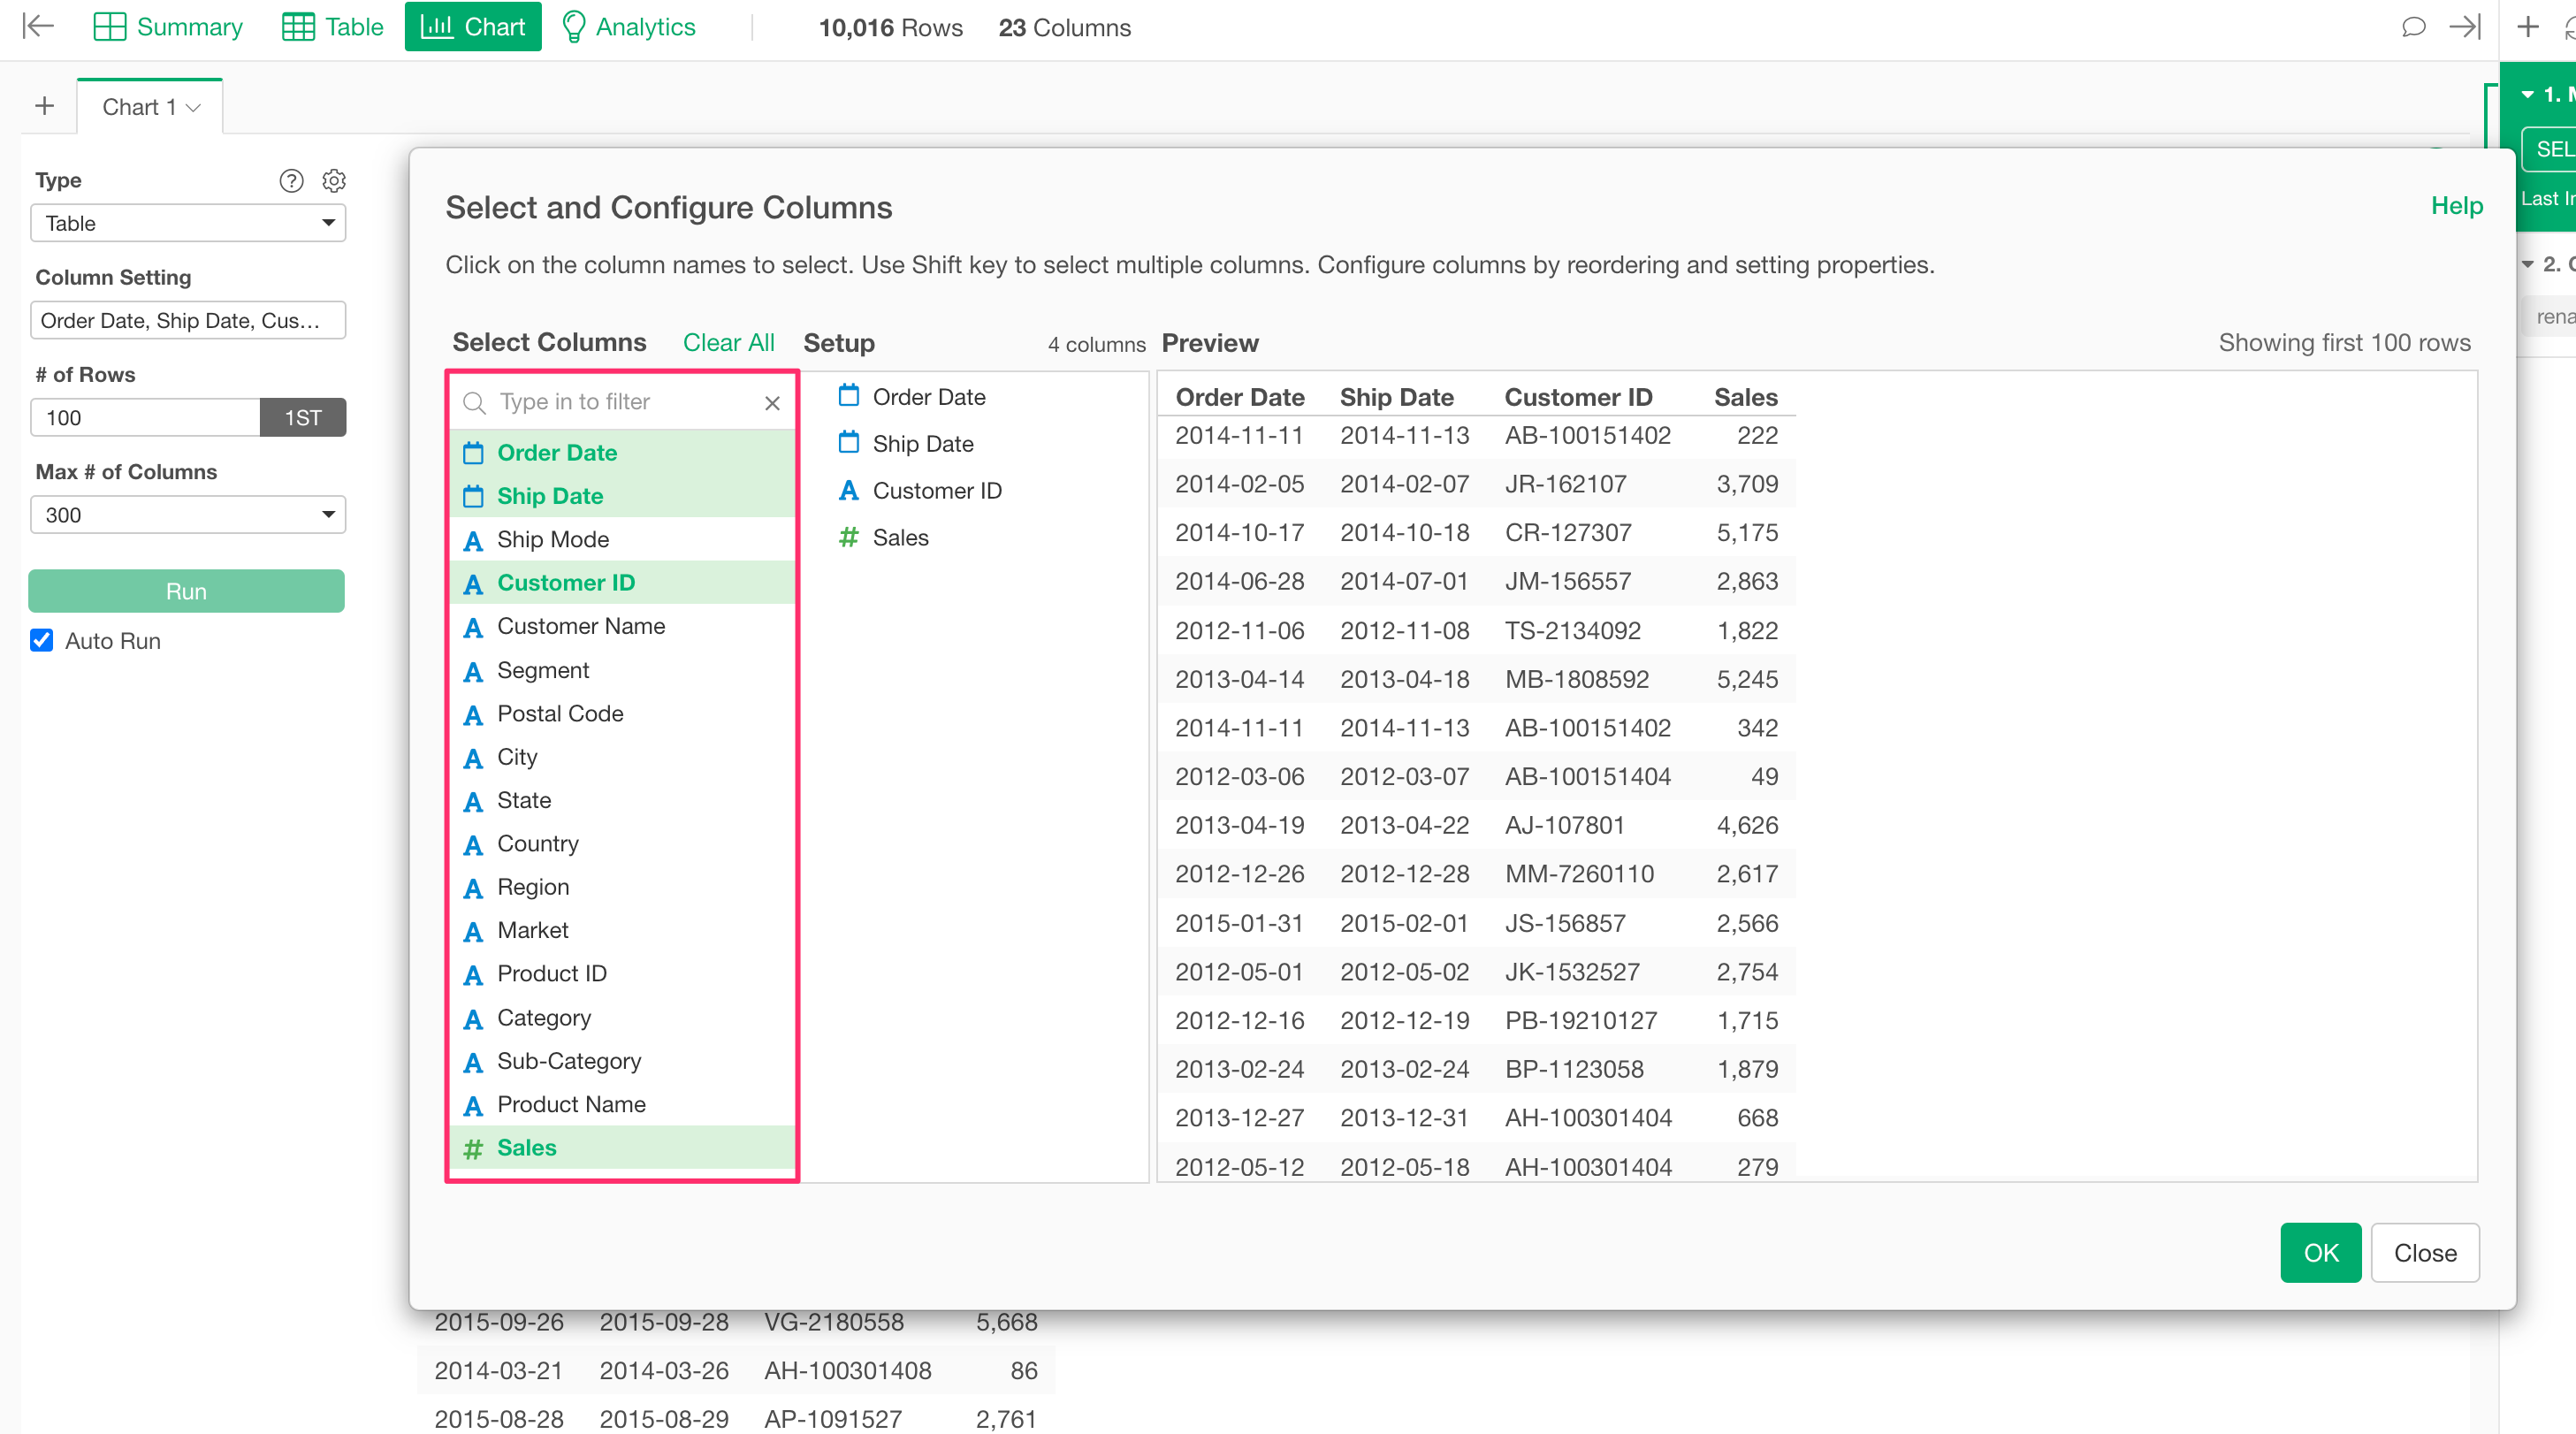Click preview cell AB-100151402 in the first row
Viewport: 2576px width, 1434px height.
click(1587, 435)
